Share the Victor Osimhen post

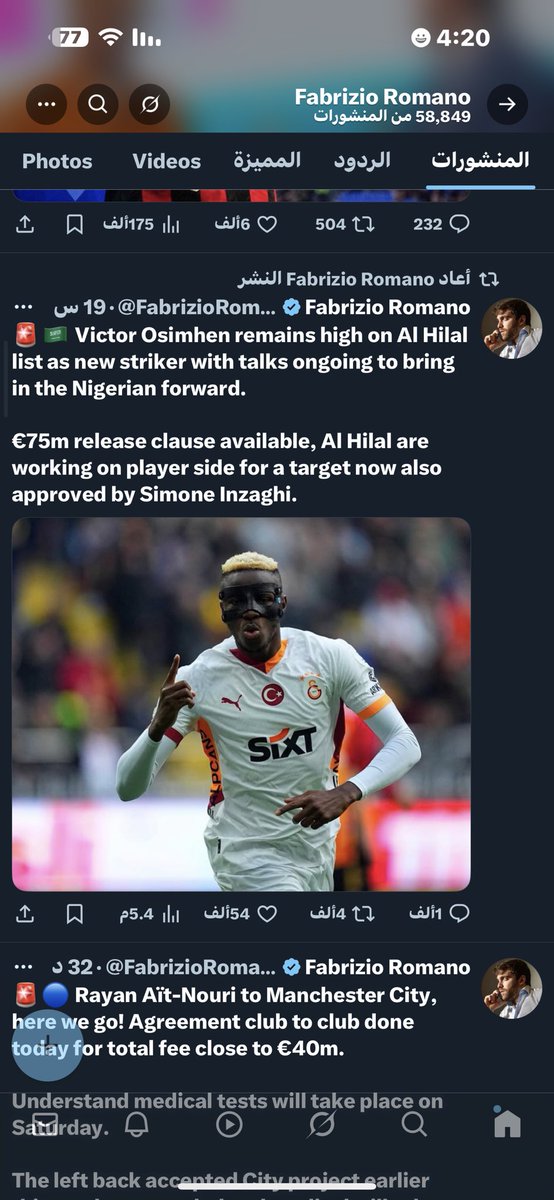[25, 913]
